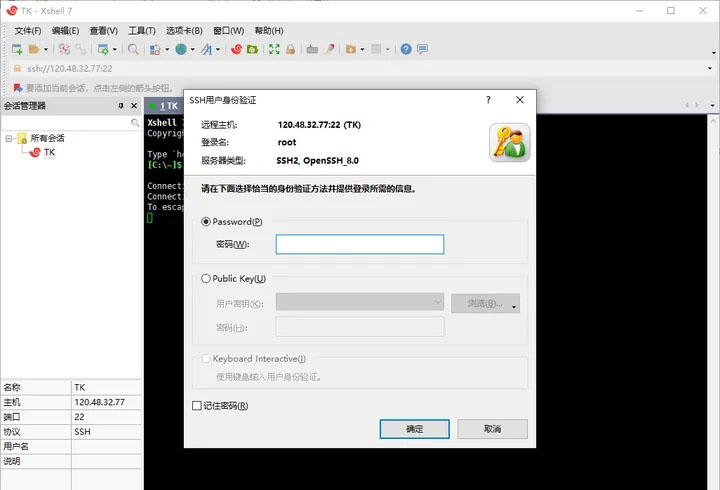Open the 文件(F) menu
The width and height of the screenshot is (720, 490).
coord(28,31)
